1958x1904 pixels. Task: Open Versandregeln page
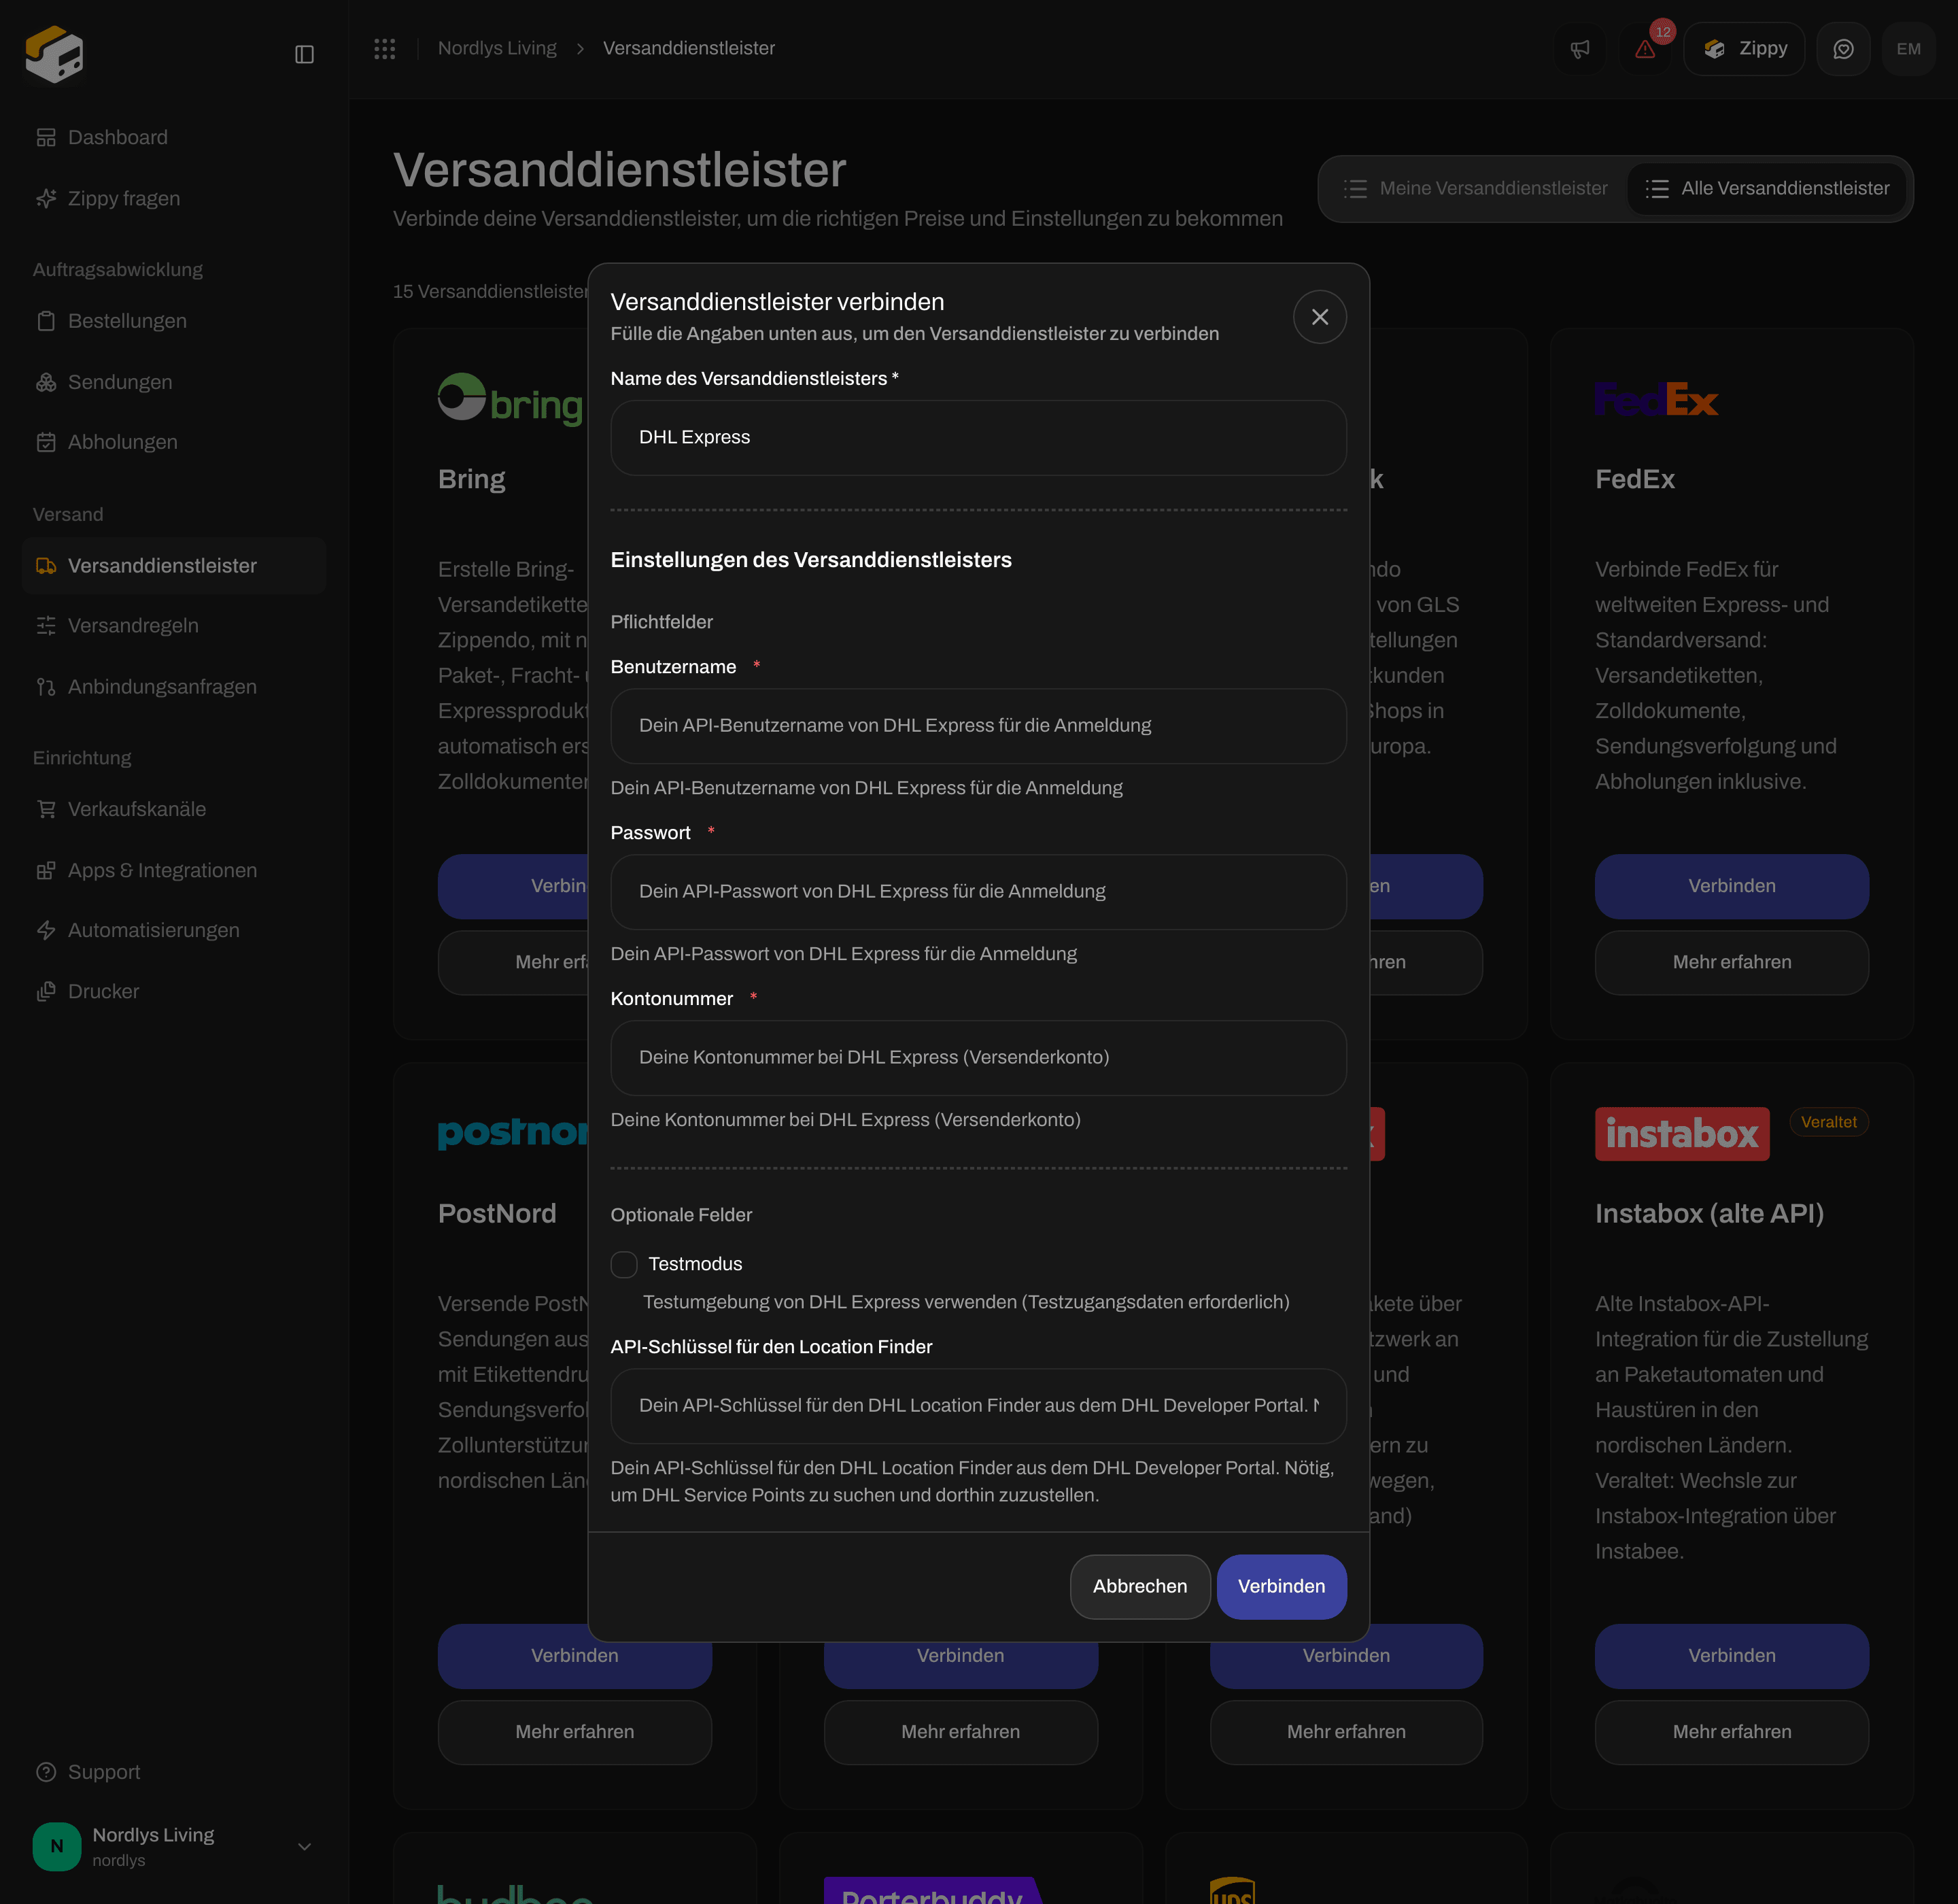(174, 626)
